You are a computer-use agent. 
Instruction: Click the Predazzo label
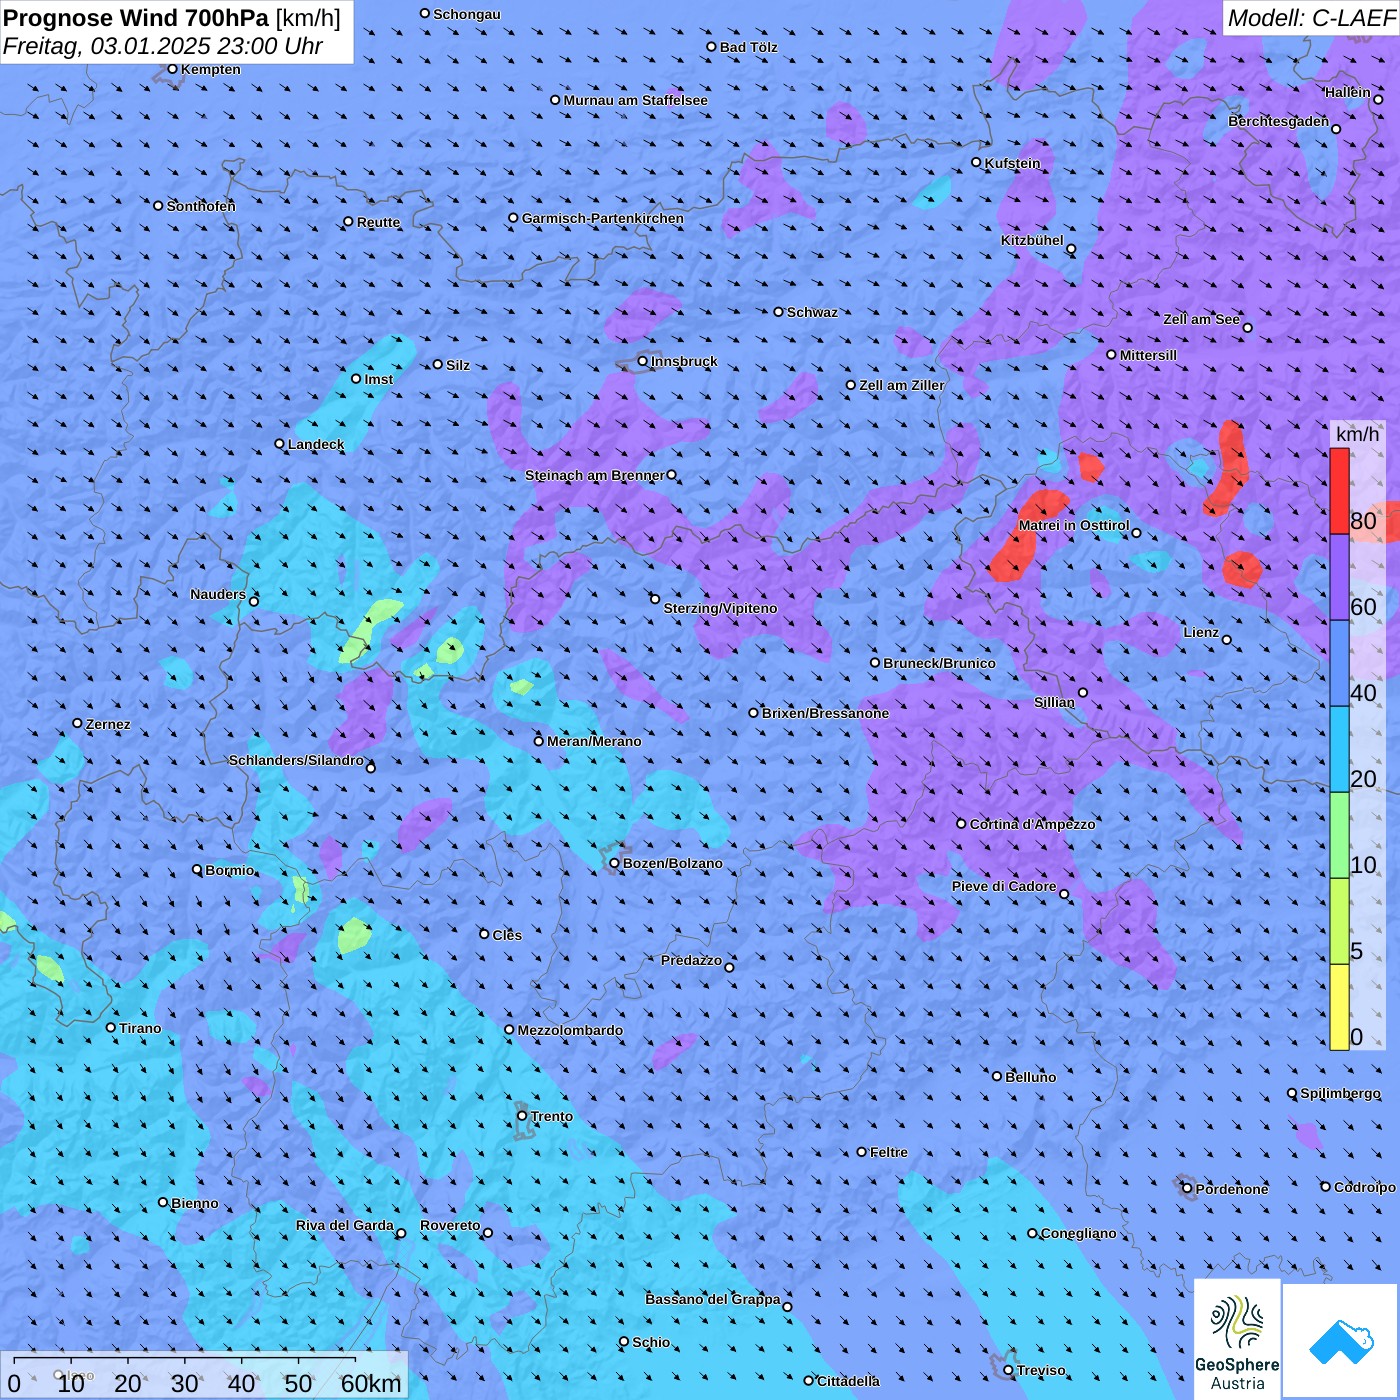point(691,960)
